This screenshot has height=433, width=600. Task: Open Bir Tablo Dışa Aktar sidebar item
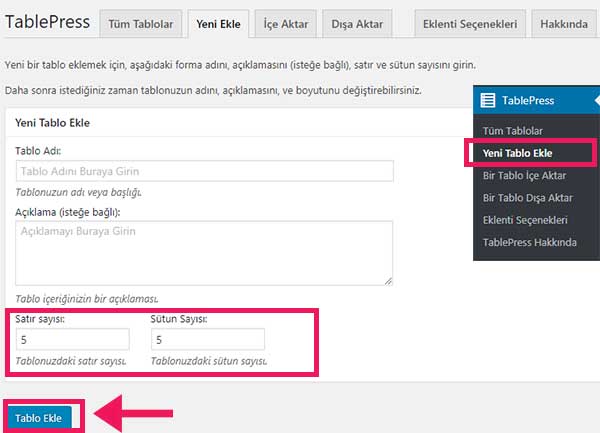528,198
